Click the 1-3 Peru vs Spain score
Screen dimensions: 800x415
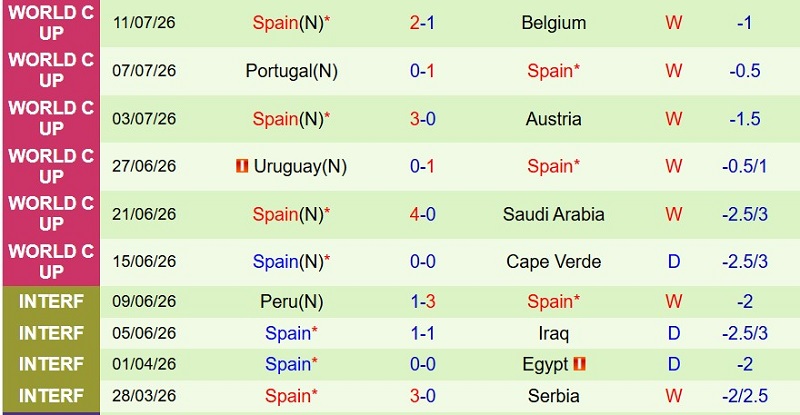[x=422, y=302]
